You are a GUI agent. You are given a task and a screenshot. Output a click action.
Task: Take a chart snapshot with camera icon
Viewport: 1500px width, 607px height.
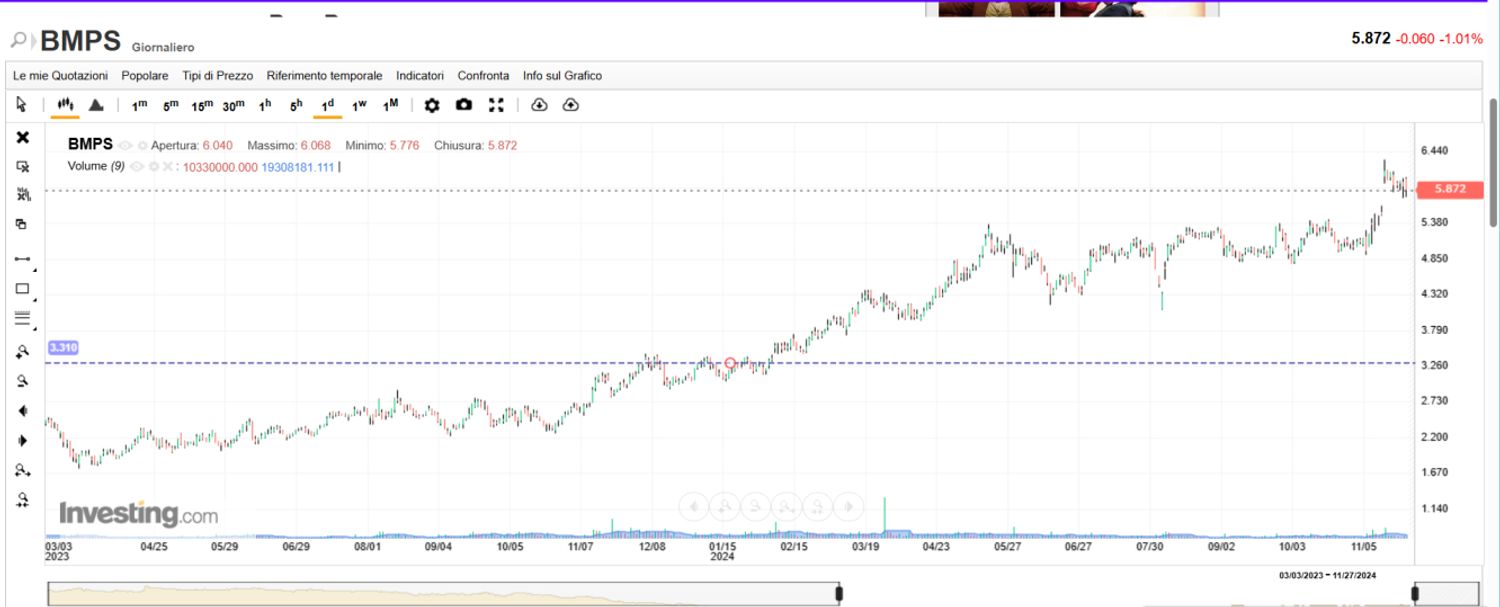(464, 105)
